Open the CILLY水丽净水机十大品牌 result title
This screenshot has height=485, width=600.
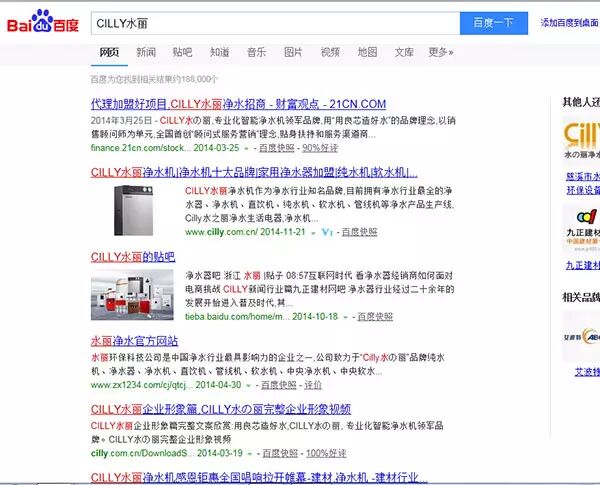click(254, 172)
